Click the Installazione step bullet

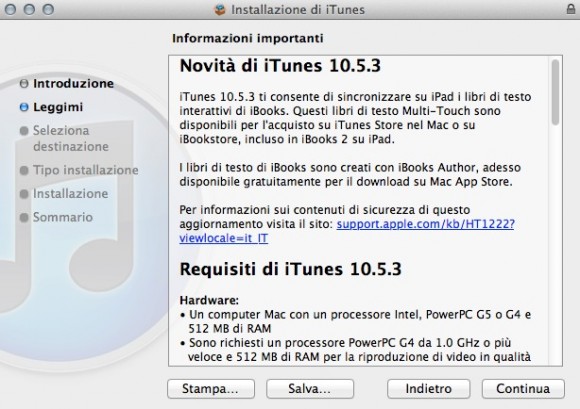pyautogui.click(x=24, y=194)
